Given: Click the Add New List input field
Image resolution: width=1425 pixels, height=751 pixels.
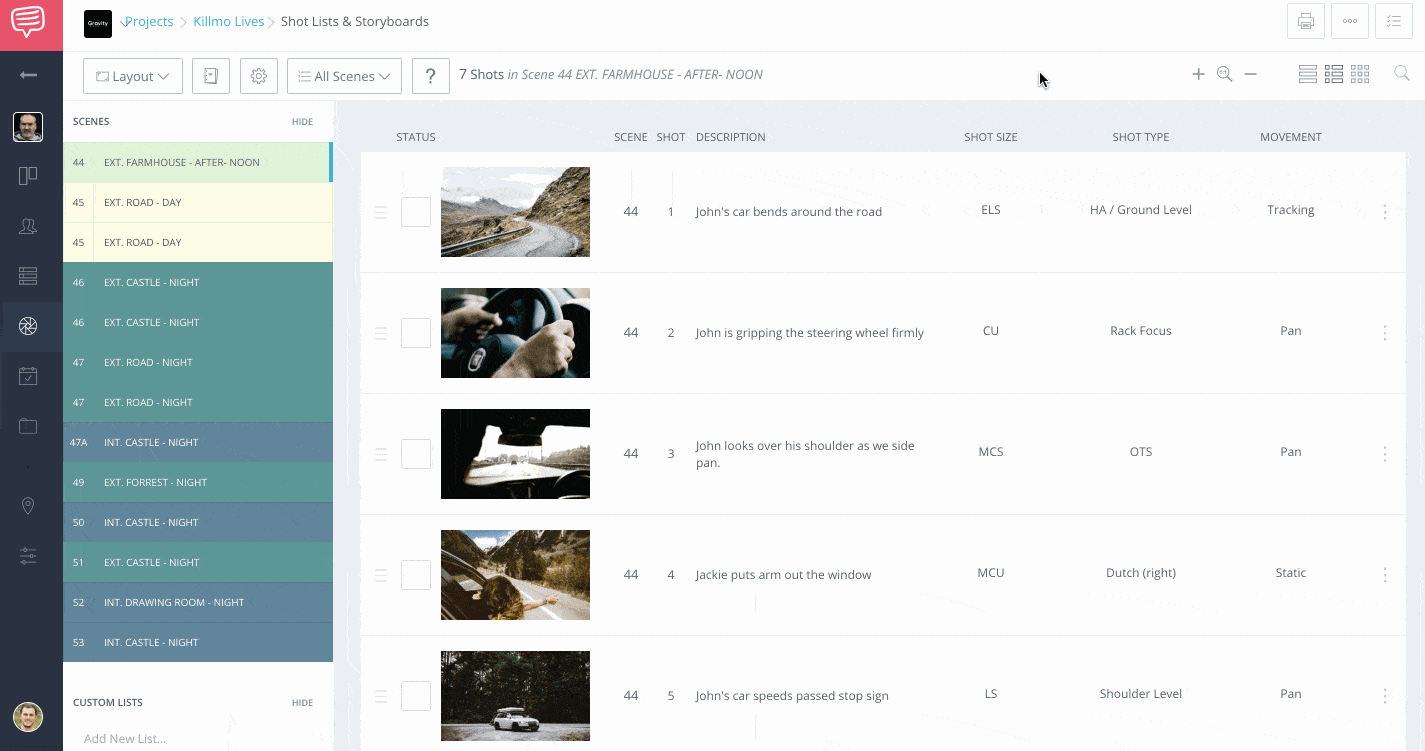Looking at the screenshot, I should [126, 739].
